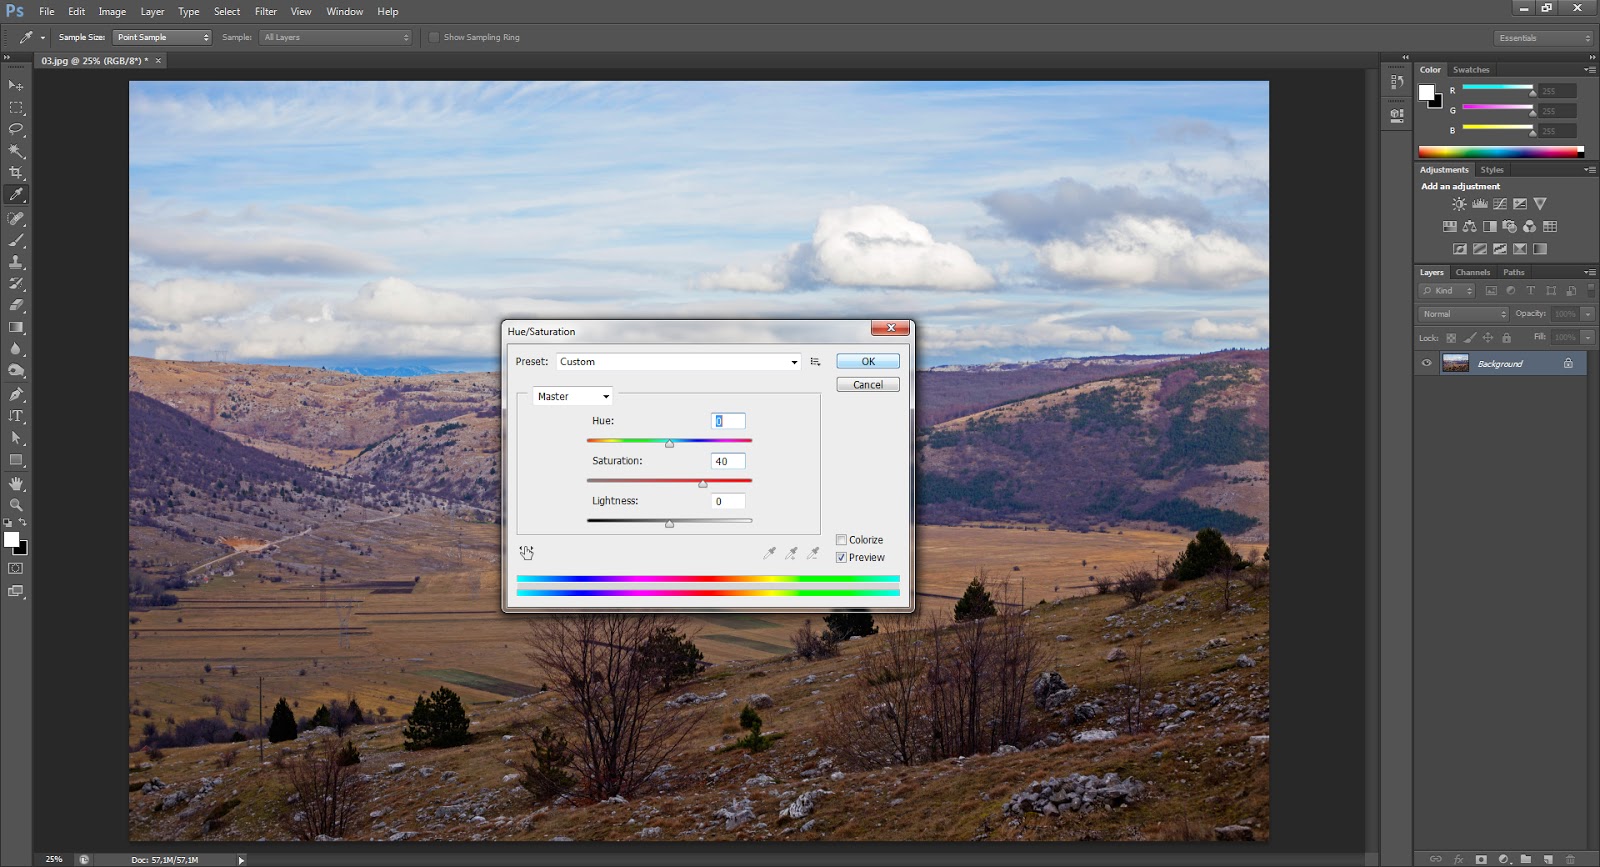The height and width of the screenshot is (867, 1600).
Task: Open the Essentials workspace dropdown
Action: 1543,38
